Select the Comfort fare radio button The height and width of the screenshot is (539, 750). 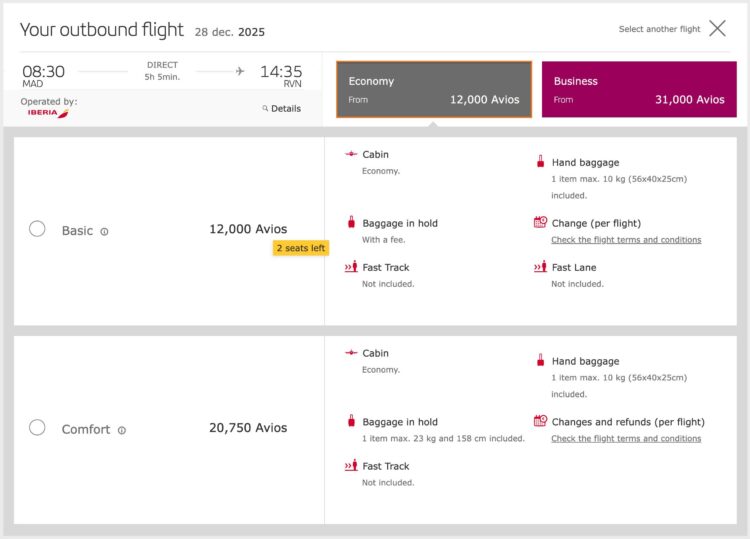click(37, 428)
